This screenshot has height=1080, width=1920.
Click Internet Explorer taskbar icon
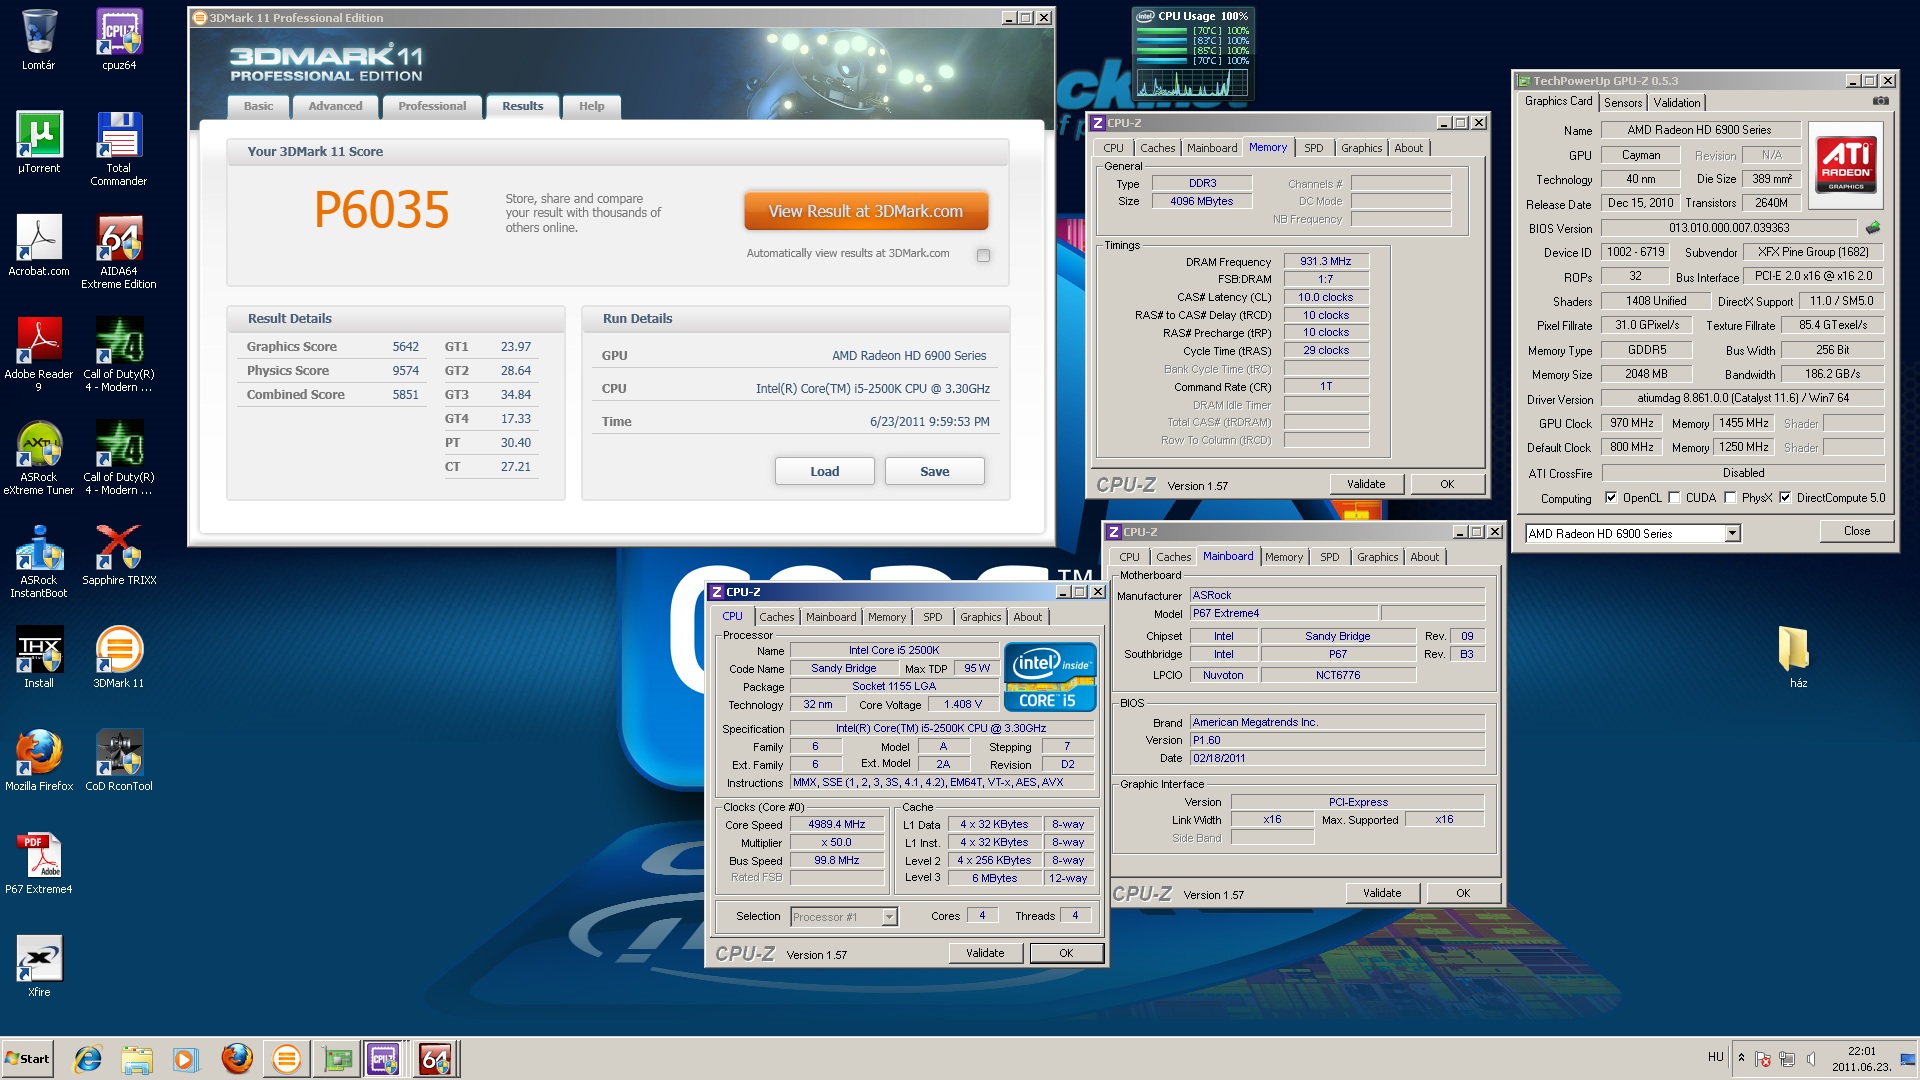[x=88, y=1059]
